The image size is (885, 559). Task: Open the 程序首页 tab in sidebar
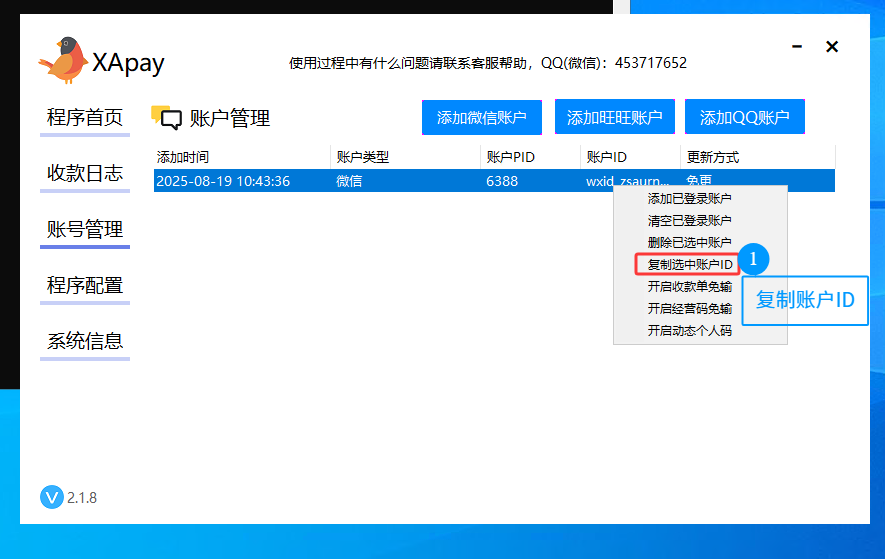click(x=85, y=118)
